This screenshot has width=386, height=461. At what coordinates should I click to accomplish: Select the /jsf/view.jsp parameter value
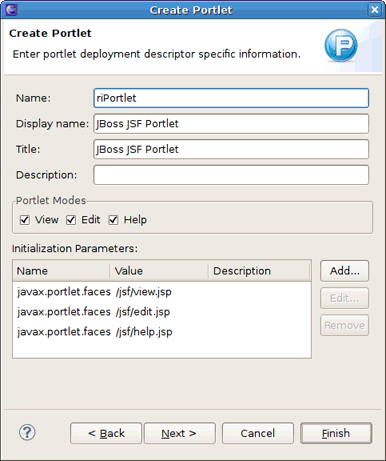[144, 292]
